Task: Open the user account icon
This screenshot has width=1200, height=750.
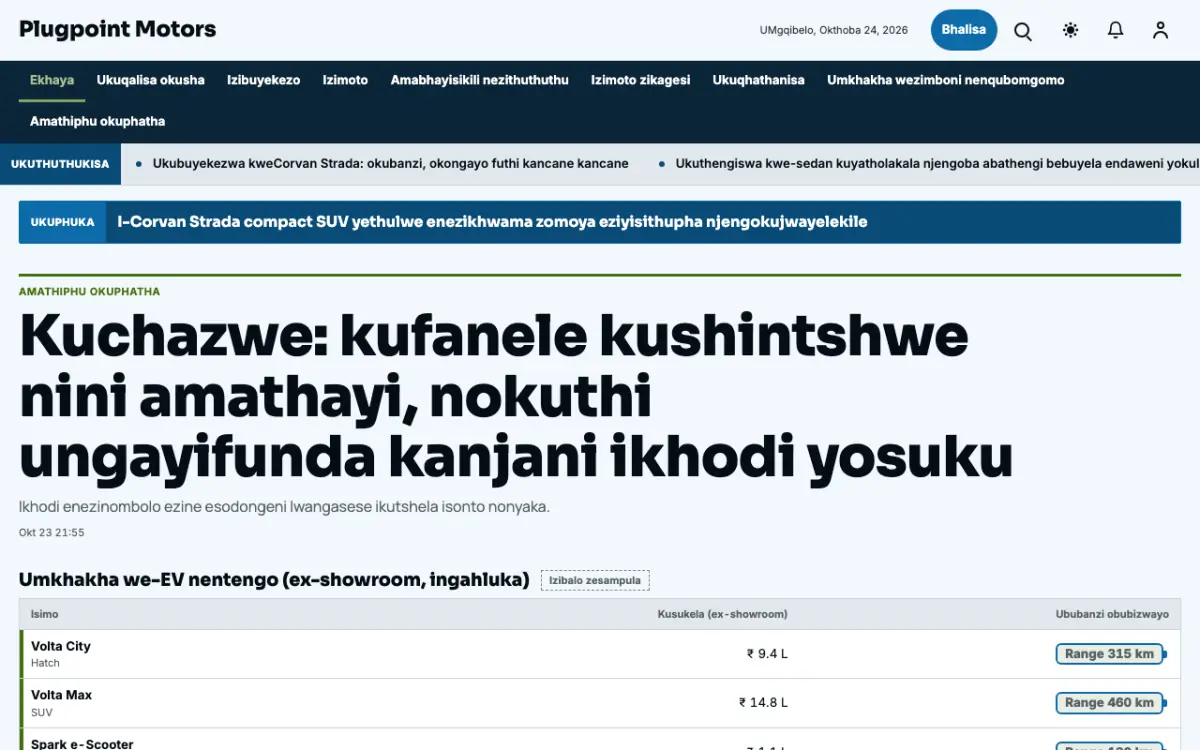Action: 1160,31
